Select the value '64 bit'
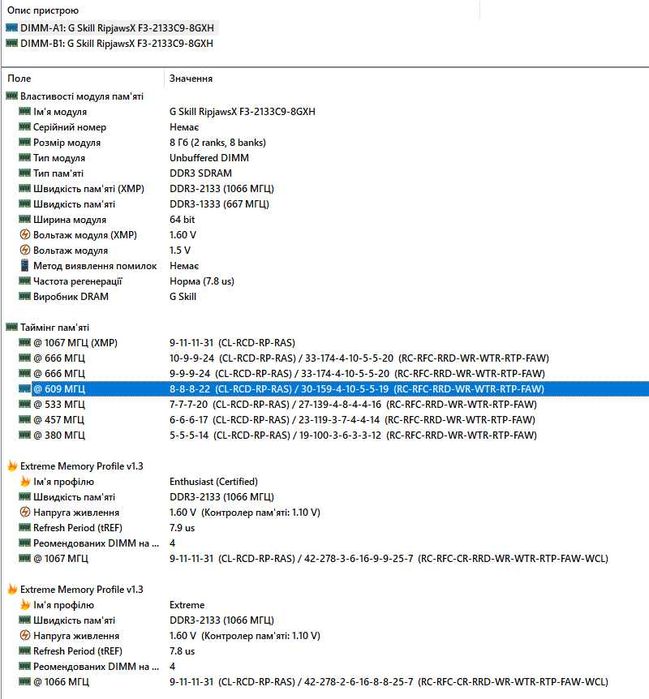649x699 pixels. [x=182, y=219]
